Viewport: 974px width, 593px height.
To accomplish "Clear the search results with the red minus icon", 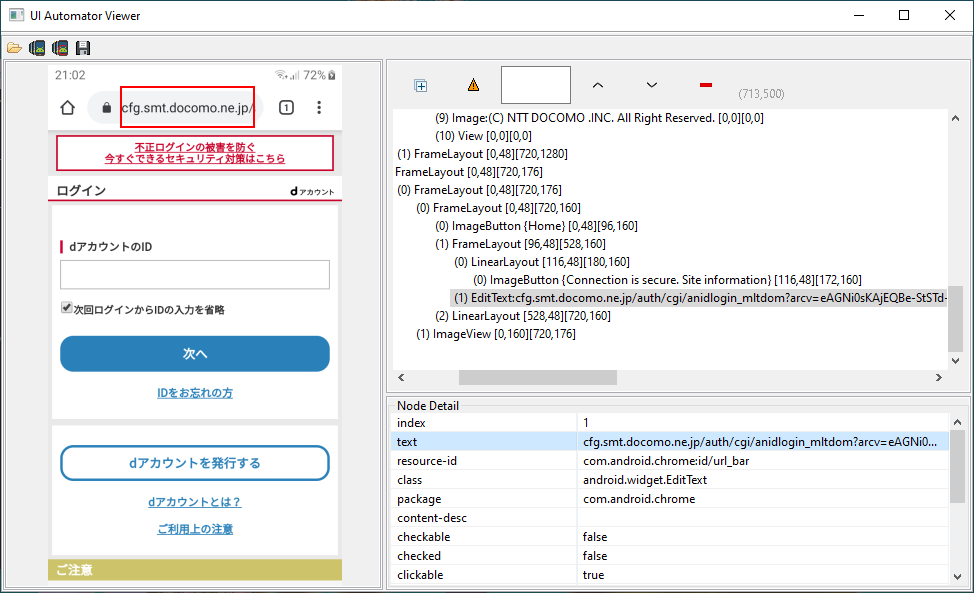I will 706,85.
